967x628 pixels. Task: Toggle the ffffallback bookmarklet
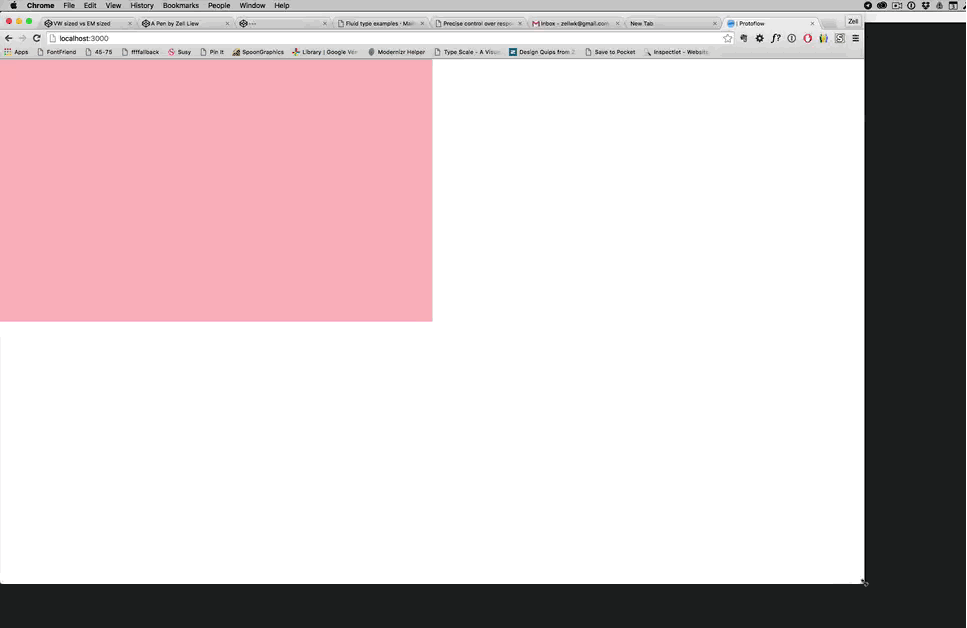click(x=140, y=52)
